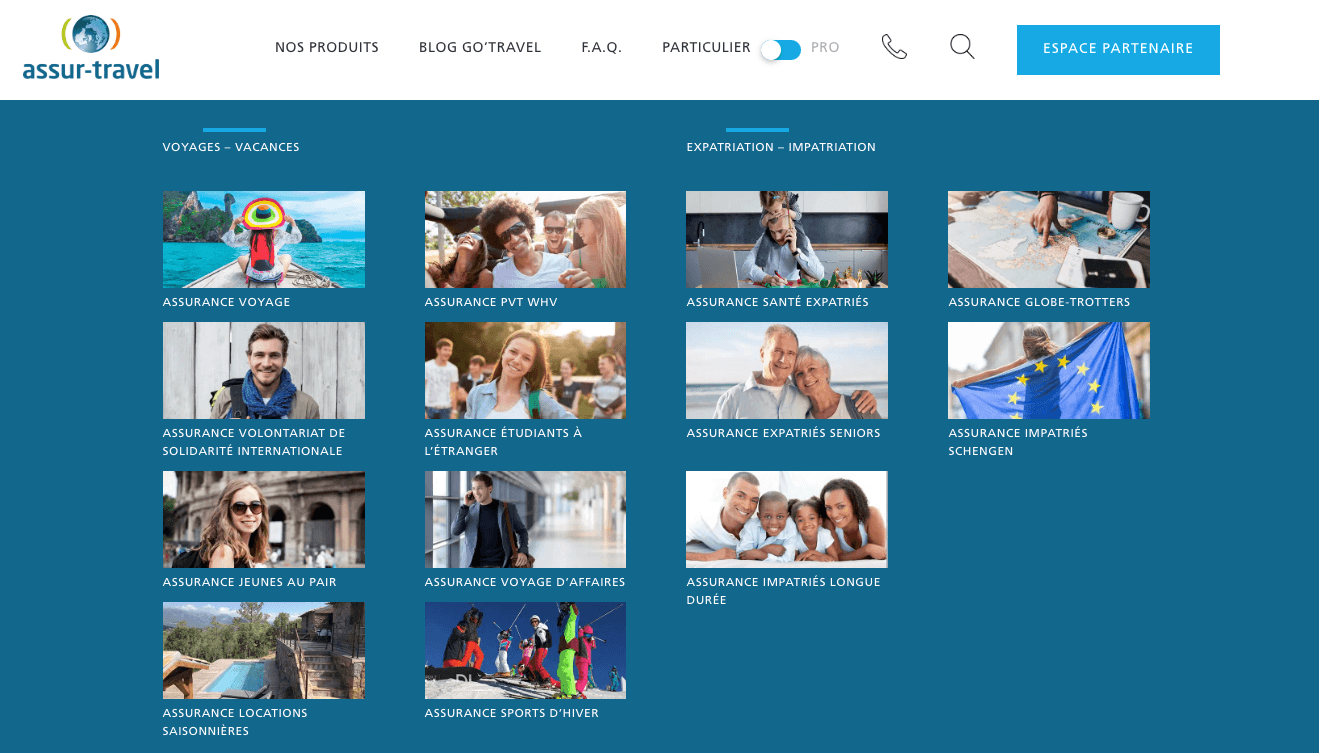
Task: Click the beach boat thumbnail for Assurance Voyage
Action: [x=263, y=239]
